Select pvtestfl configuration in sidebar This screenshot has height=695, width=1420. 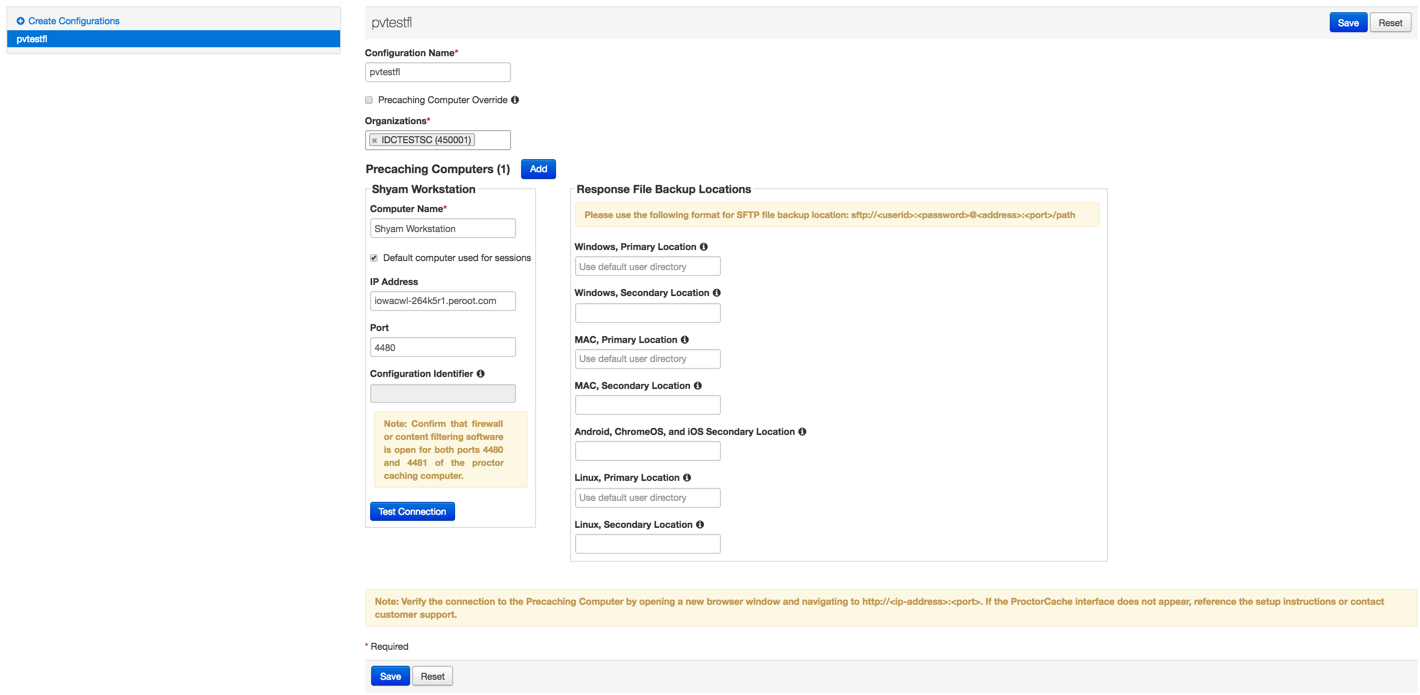(173, 39)
